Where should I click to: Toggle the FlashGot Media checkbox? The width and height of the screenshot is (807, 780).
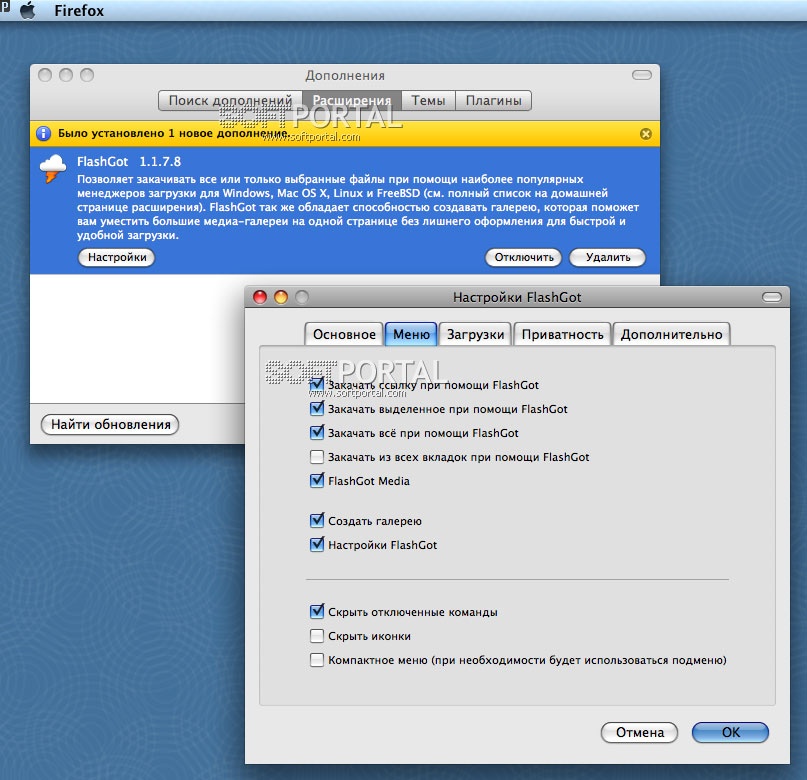tap(317, 481)
